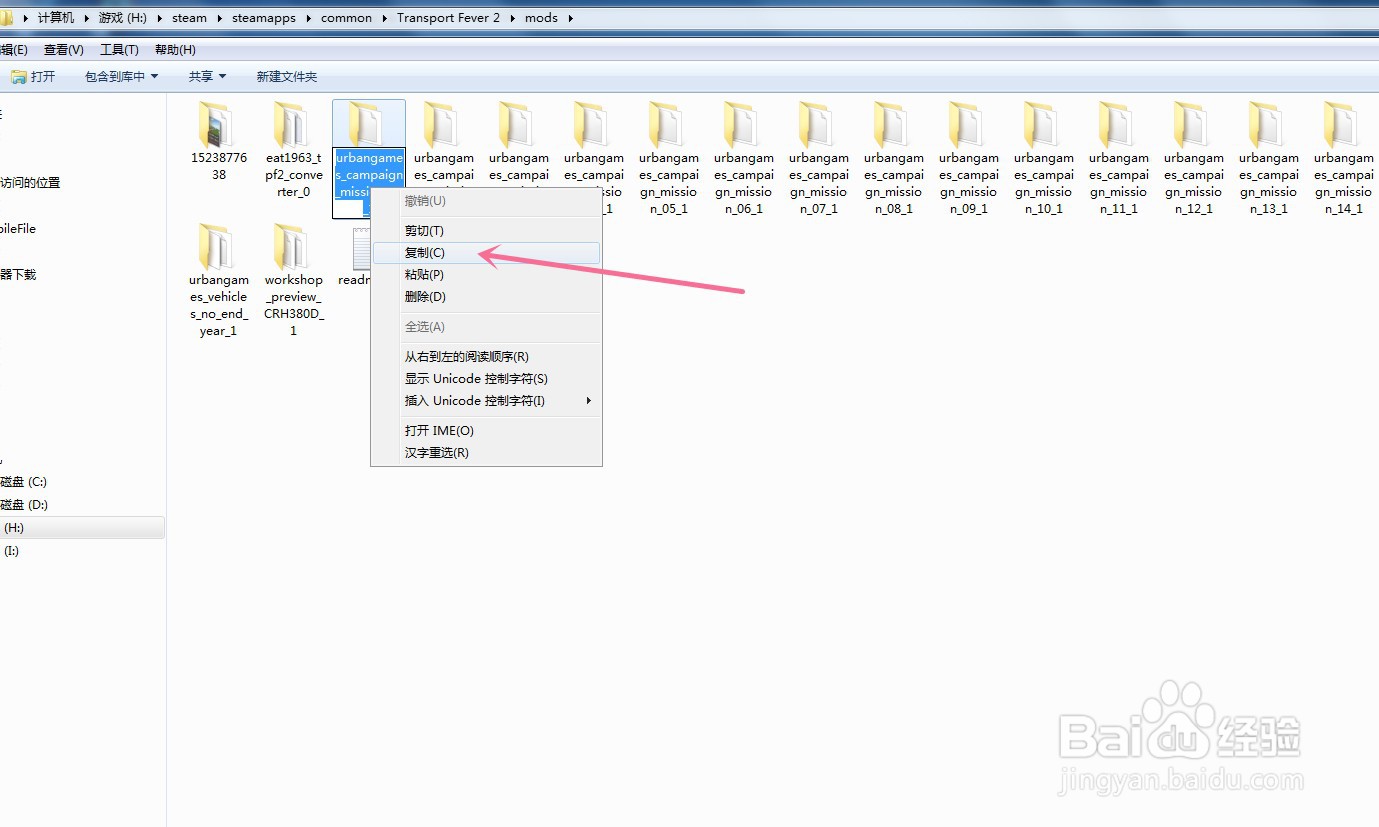Choose Cut (剪切) in context menu
This screenshot has height=827, width=1379.
click(x=486, y=231)
